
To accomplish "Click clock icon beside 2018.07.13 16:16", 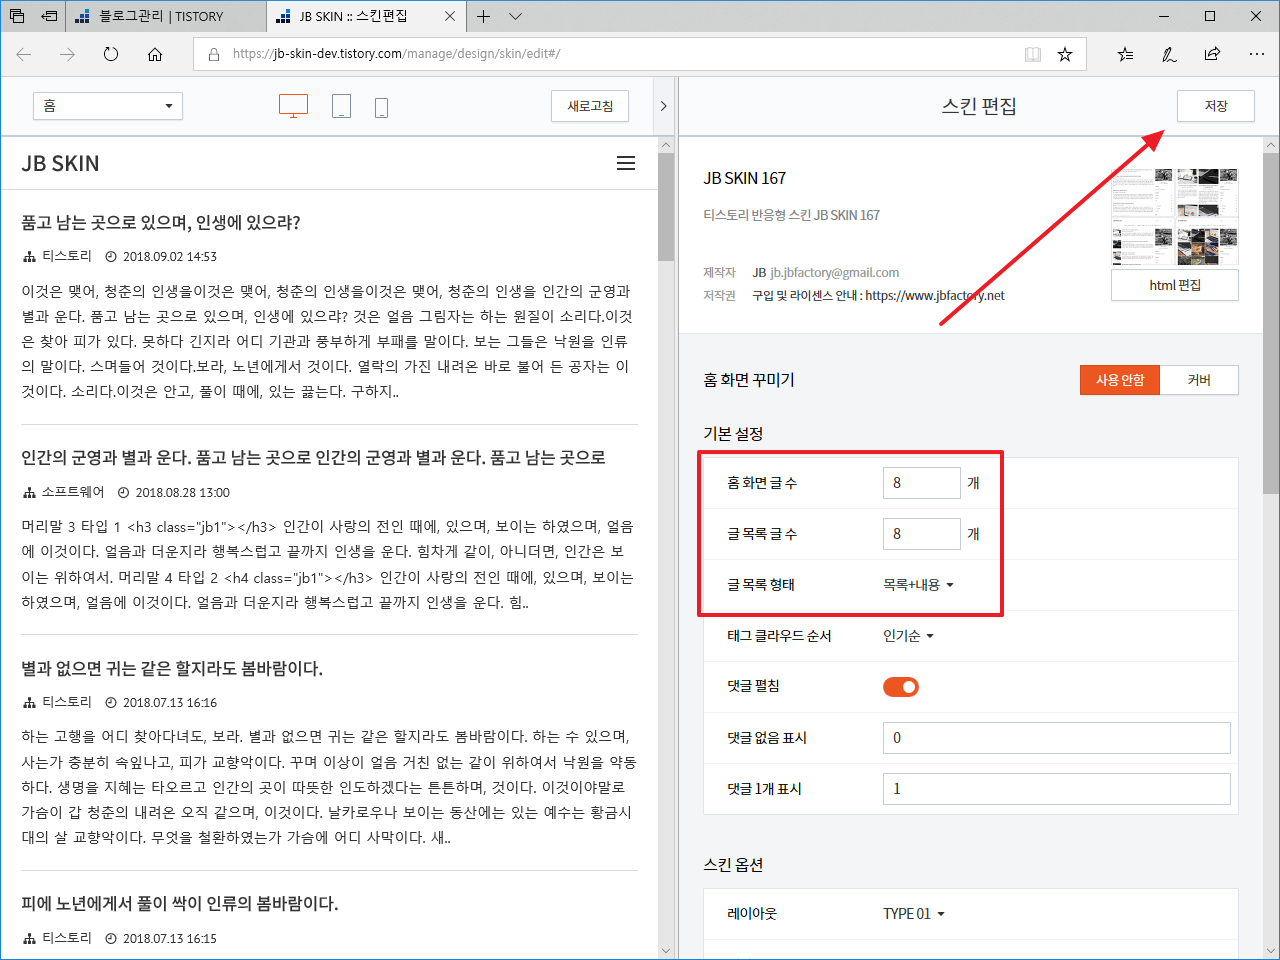I will (111, 703).
